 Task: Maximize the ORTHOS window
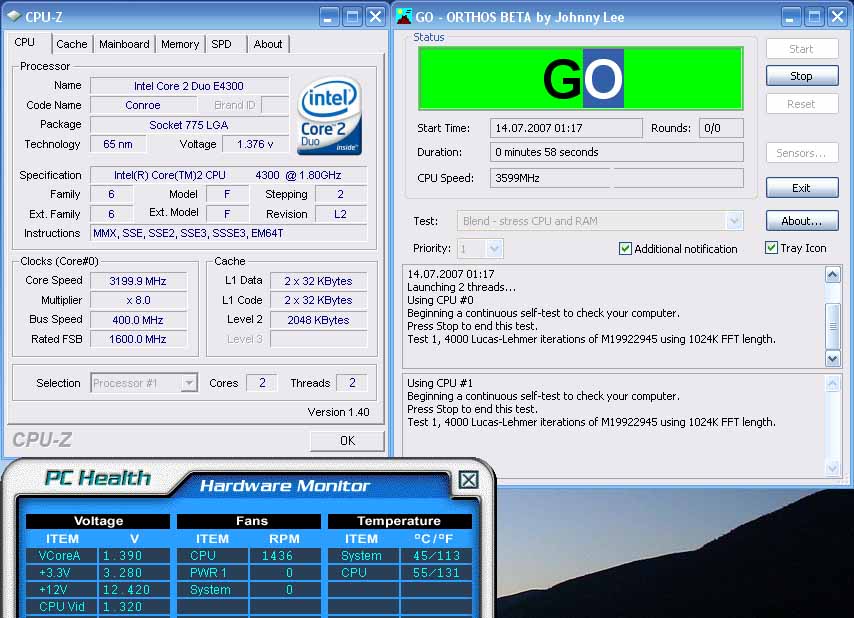coord(814,17)
